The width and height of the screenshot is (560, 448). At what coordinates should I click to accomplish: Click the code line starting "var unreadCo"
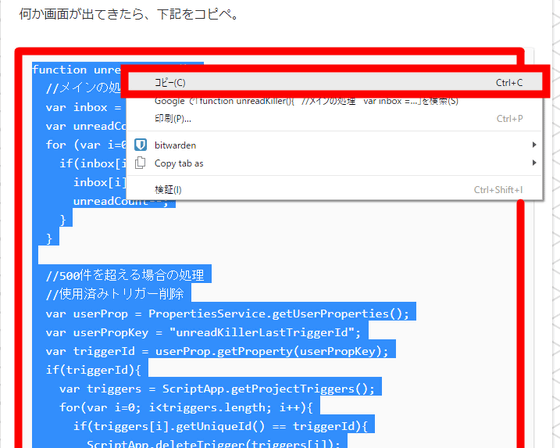[86, 126]
